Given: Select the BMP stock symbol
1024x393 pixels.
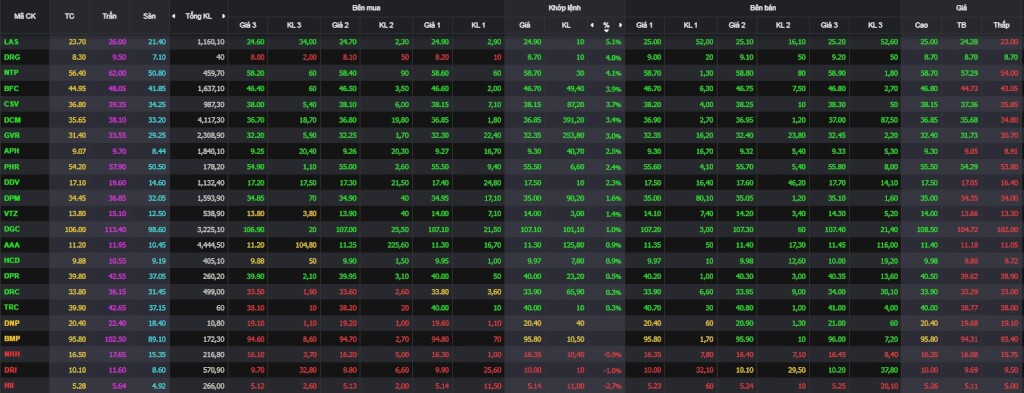Looking at the screenshot, I should pyautogui.click(x=11, y=338).
